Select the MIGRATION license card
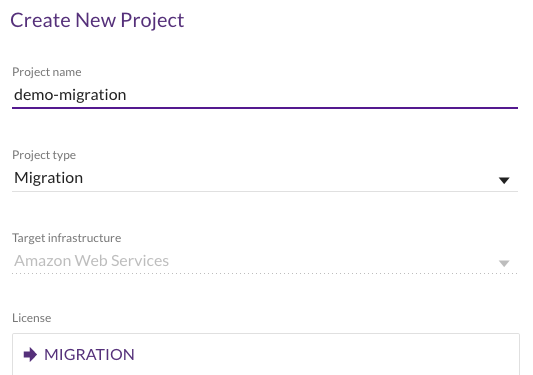This screenshot has width=533, height=375. [x=266, y=354]
